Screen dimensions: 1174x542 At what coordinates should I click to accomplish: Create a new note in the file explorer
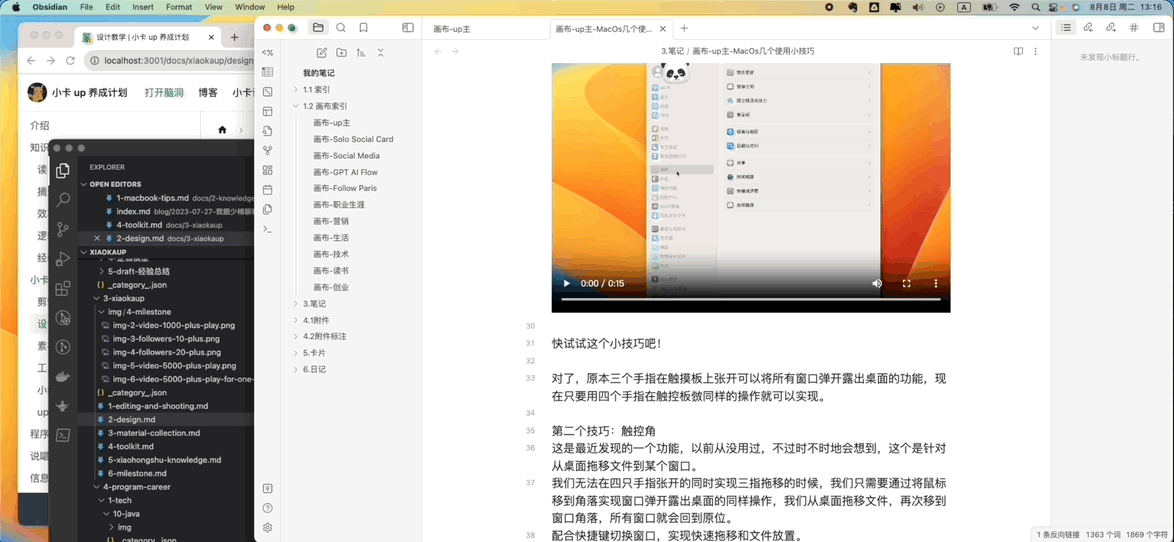(x=322, y=52)
